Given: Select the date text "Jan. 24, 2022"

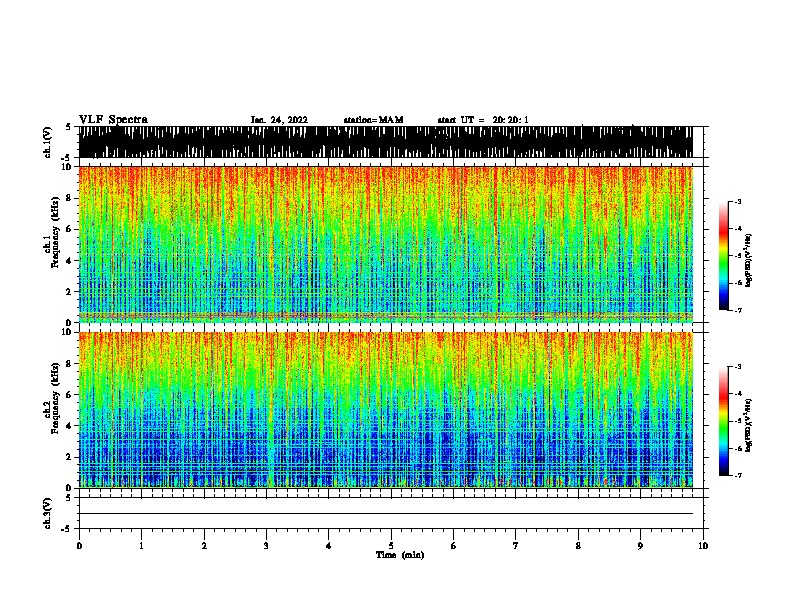Looking at the screenshot, I should (279, 120).
